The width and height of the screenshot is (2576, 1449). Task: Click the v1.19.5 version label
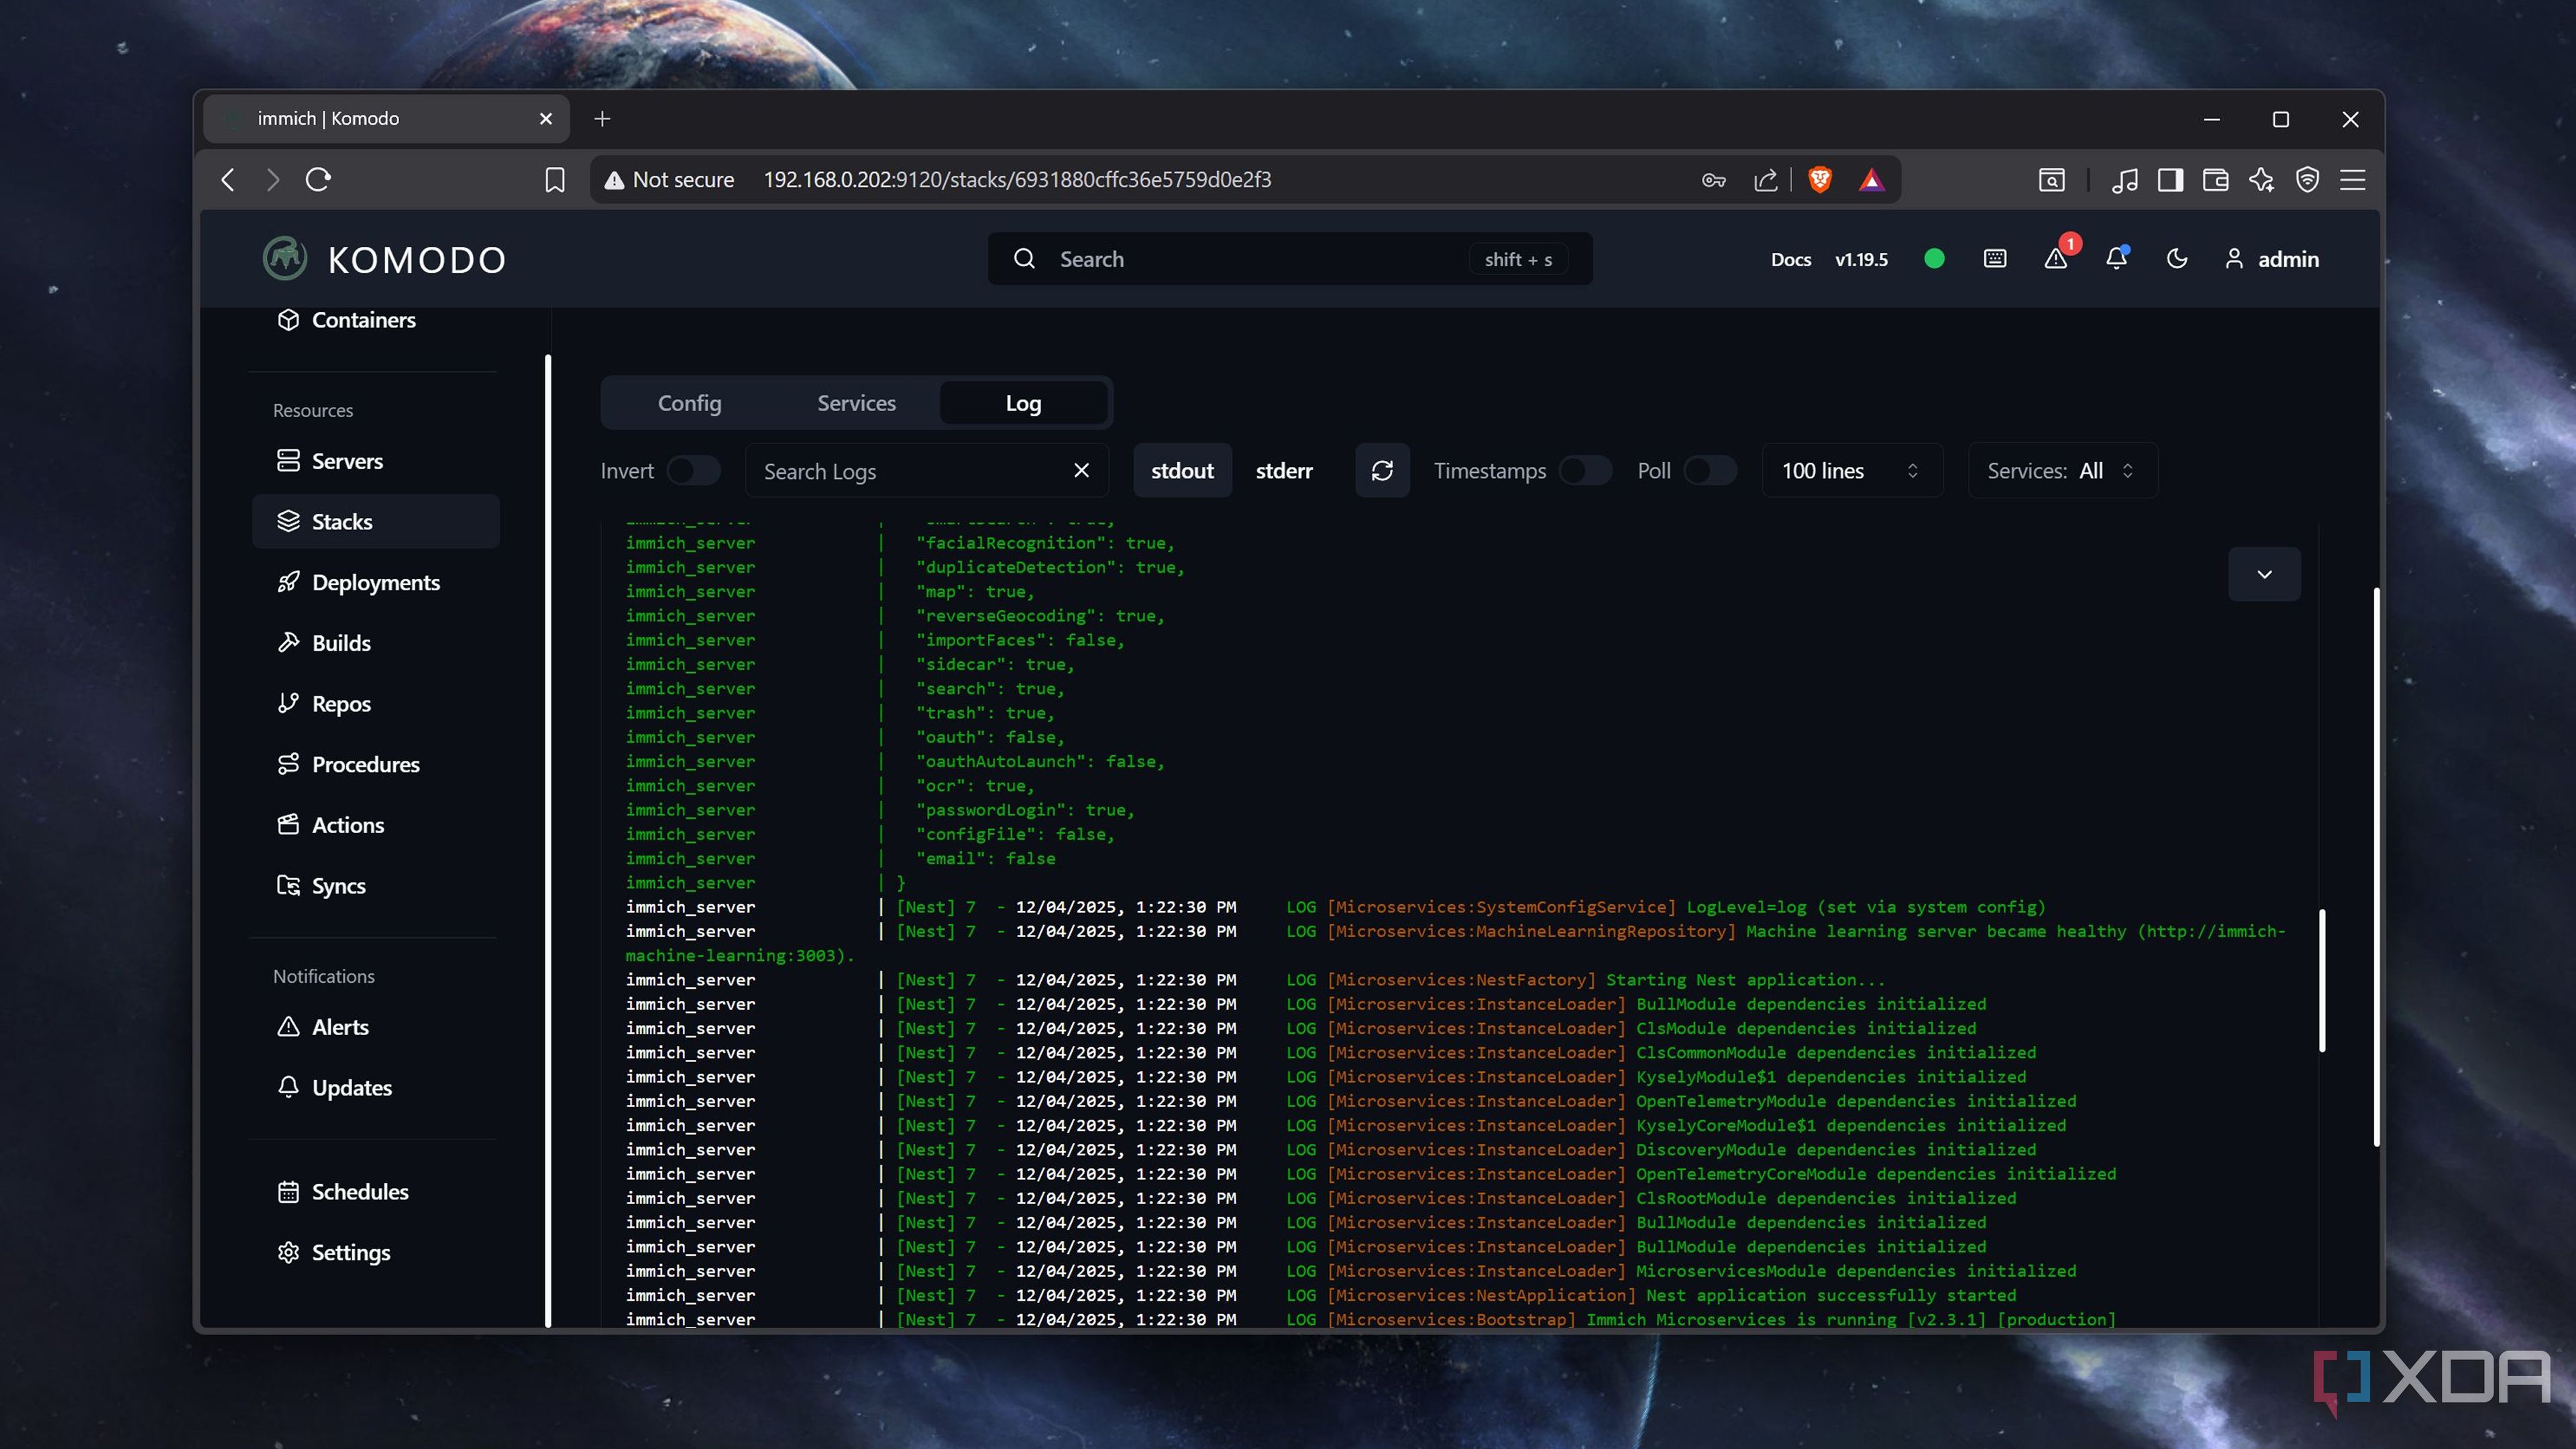[1861, 260]
